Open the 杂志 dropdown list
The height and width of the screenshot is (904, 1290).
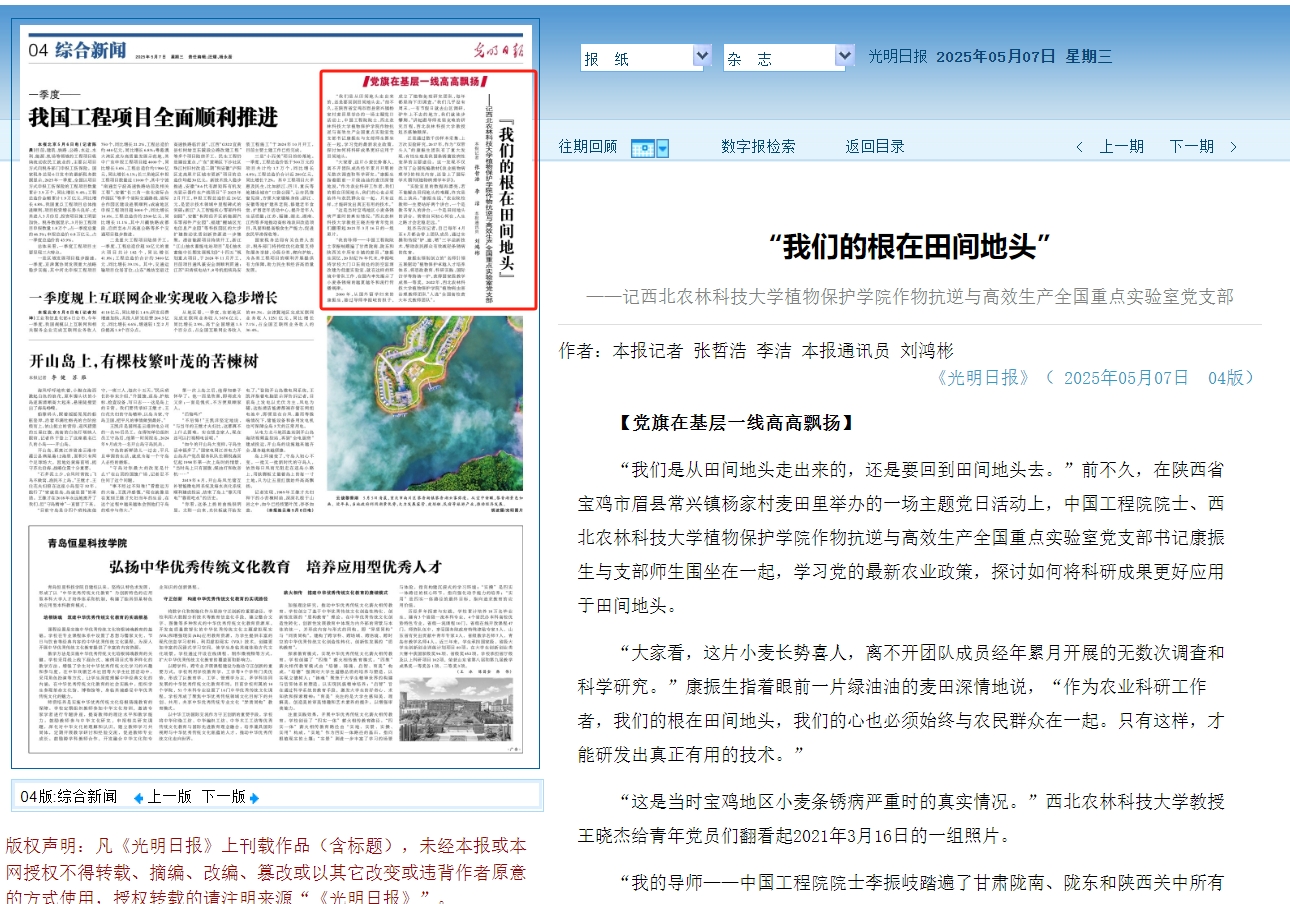click(789, 57)
